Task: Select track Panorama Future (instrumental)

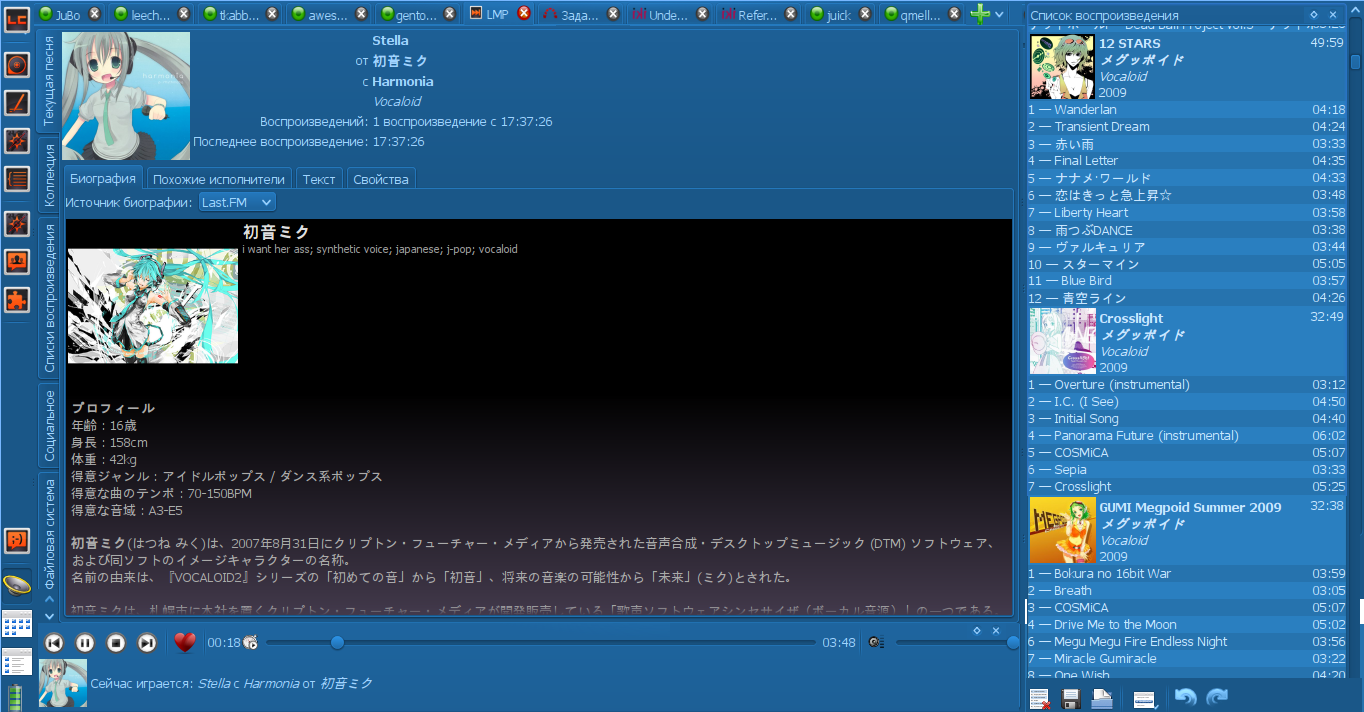Action: coord(1186,436)
